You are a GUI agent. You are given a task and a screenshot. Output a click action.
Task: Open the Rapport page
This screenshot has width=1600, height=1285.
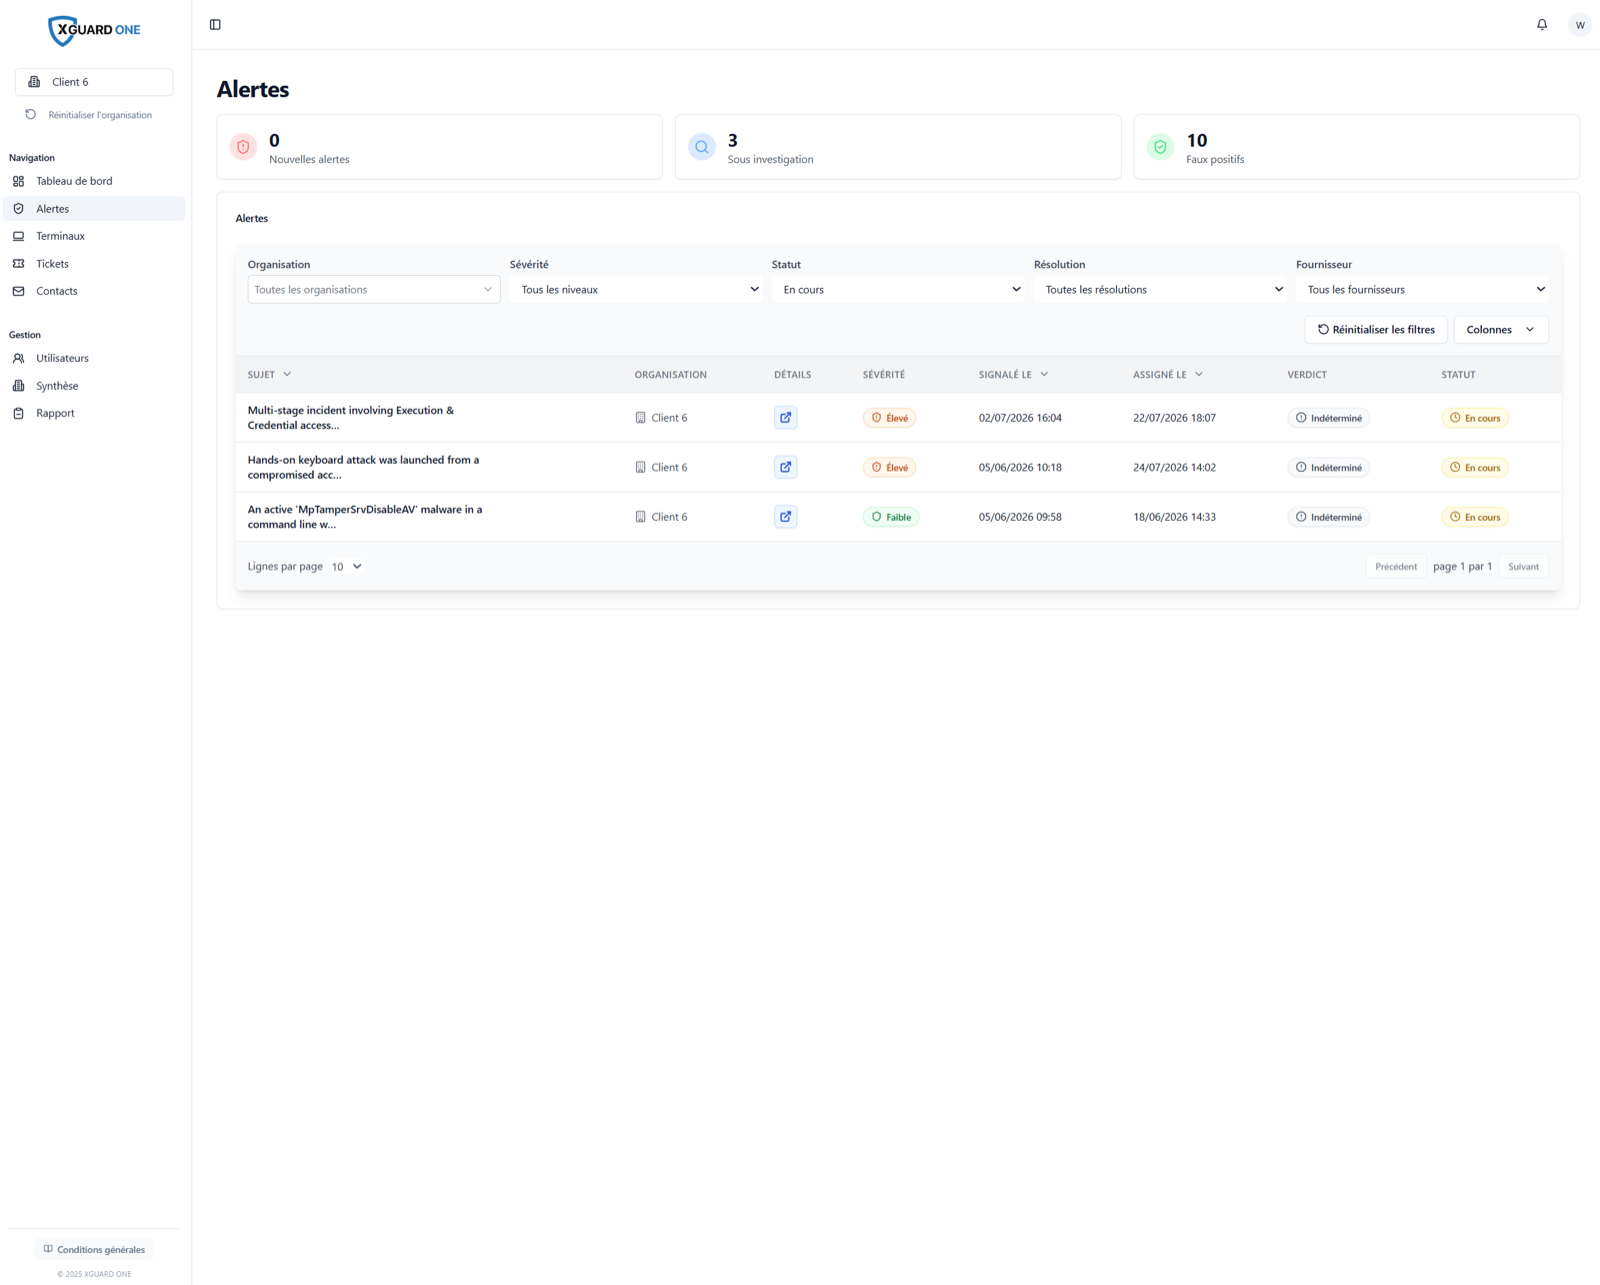[x=94, y=413]
